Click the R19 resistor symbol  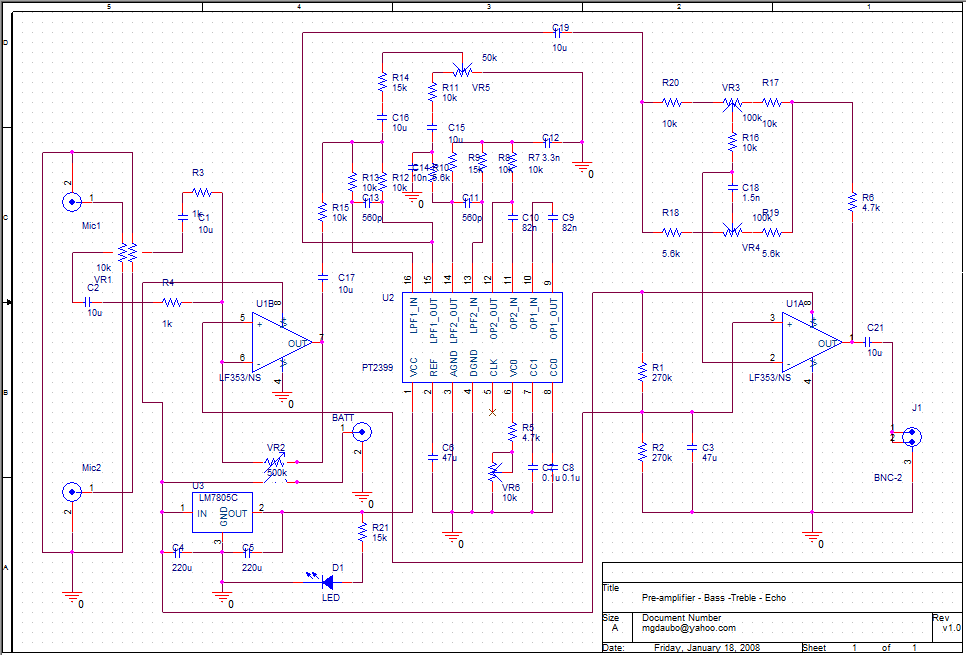[772, 232]
